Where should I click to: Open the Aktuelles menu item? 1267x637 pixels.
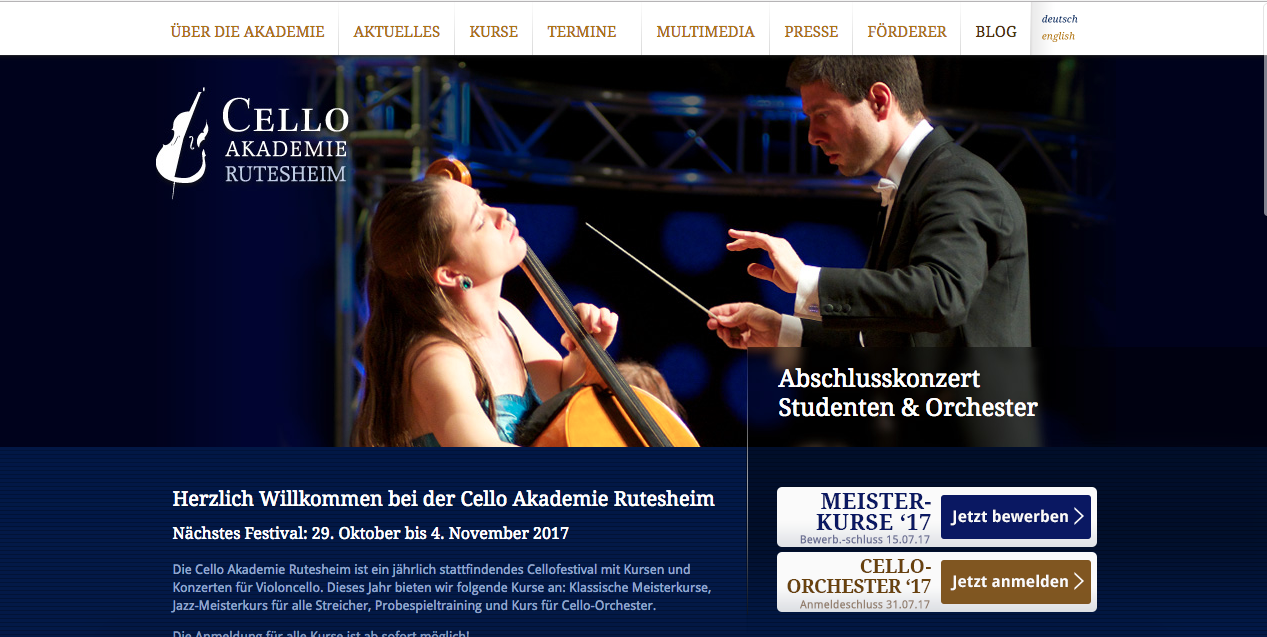point(397,31)
